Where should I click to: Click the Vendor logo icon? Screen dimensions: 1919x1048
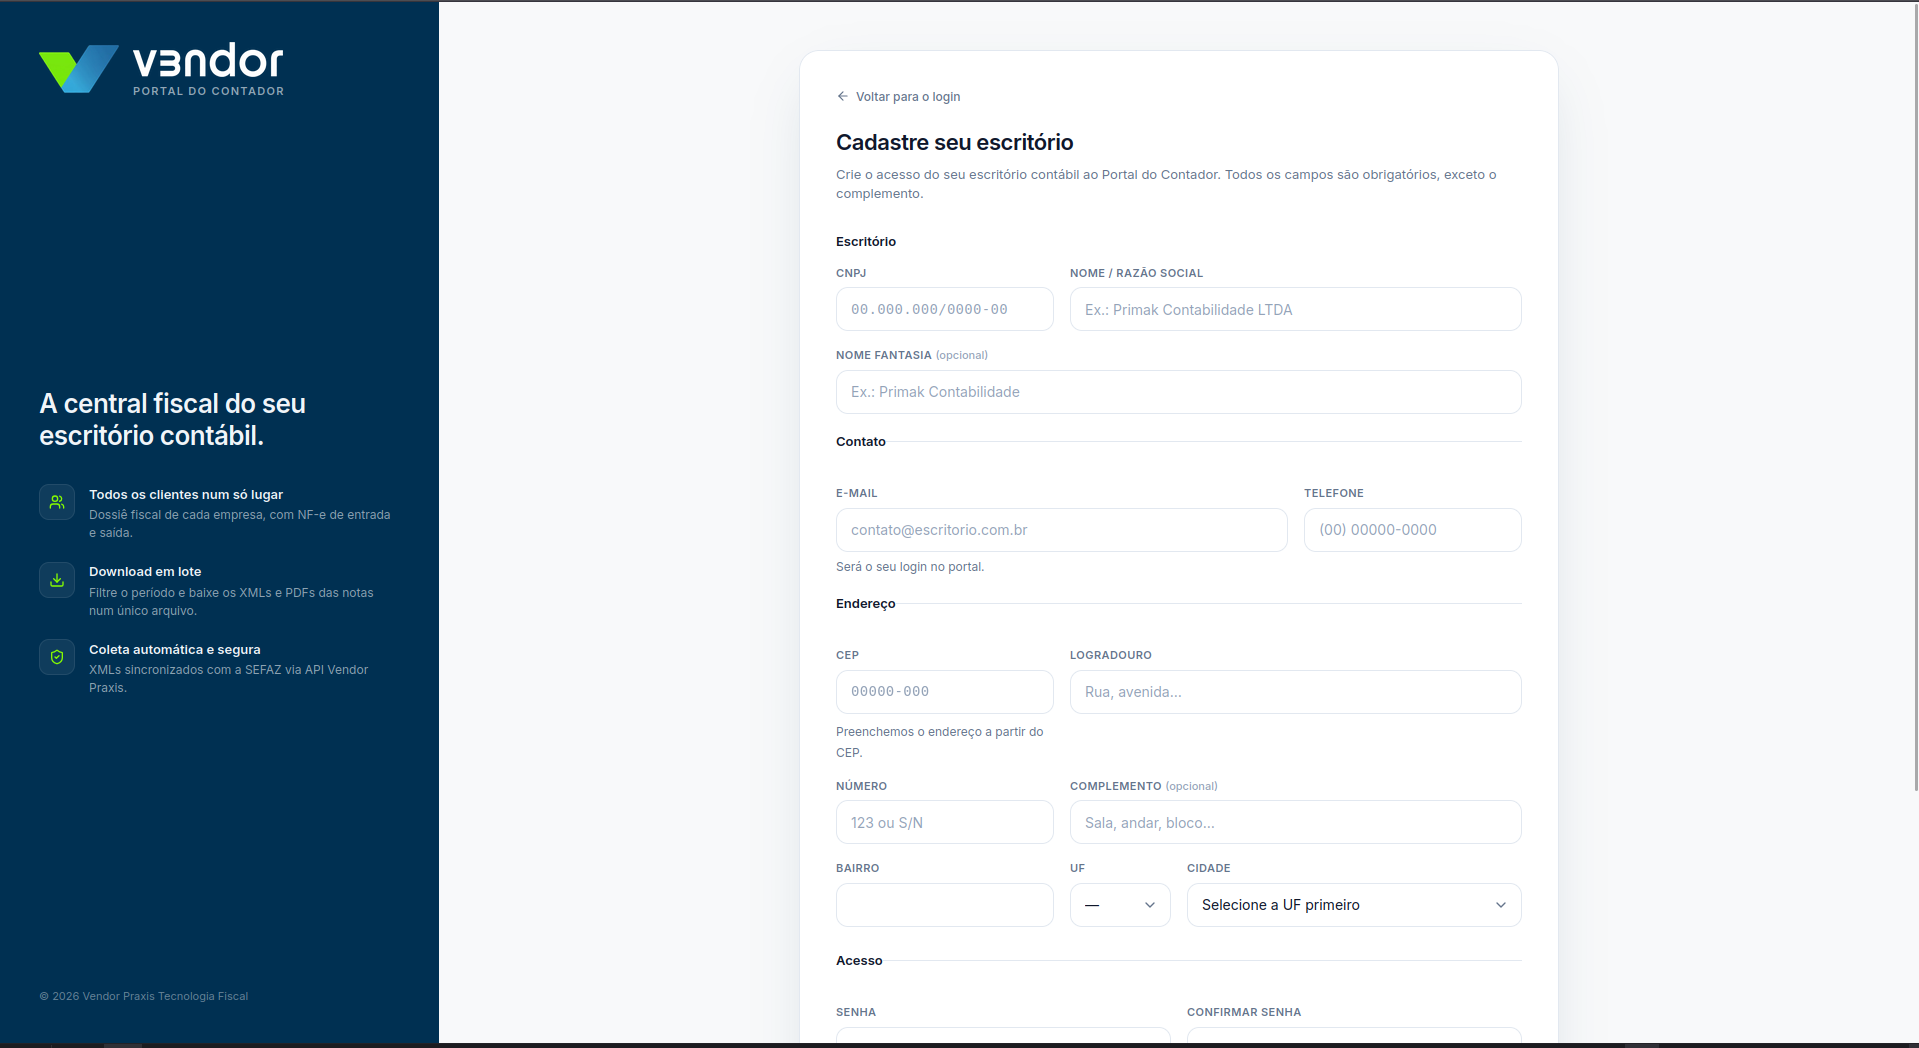click(79, 69)
